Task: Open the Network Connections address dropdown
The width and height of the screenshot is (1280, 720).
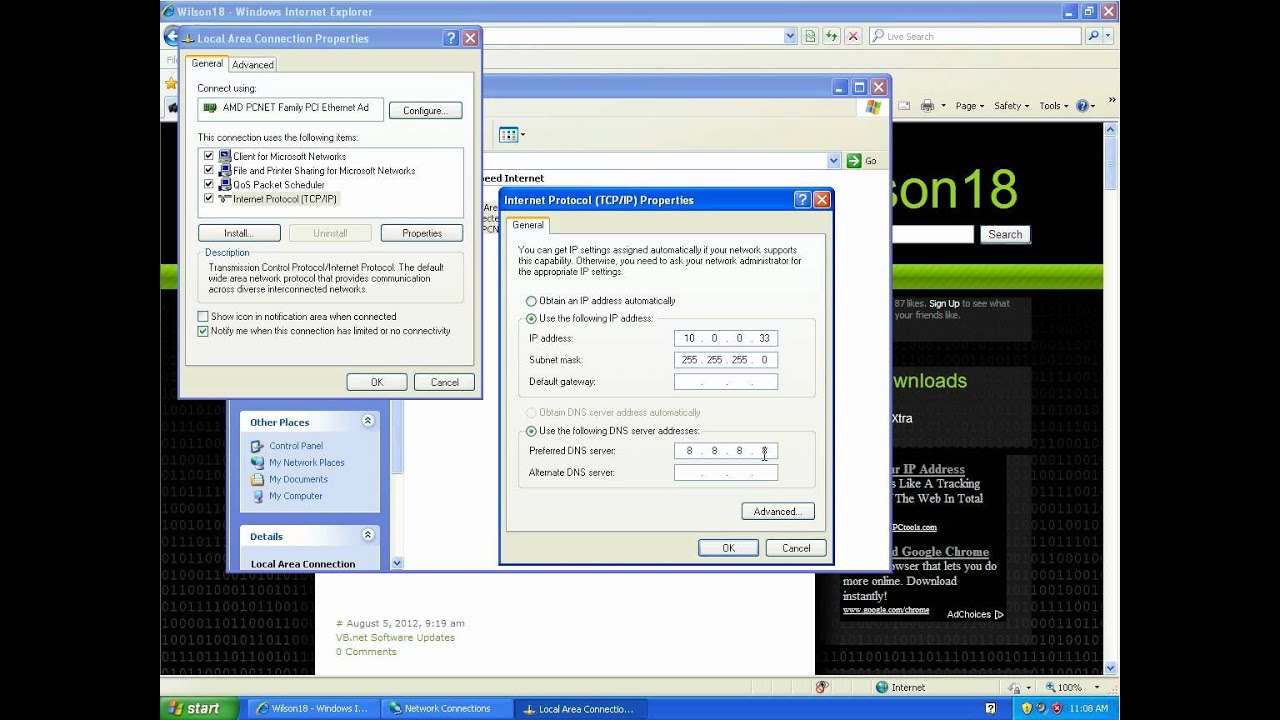Action: 834,161
